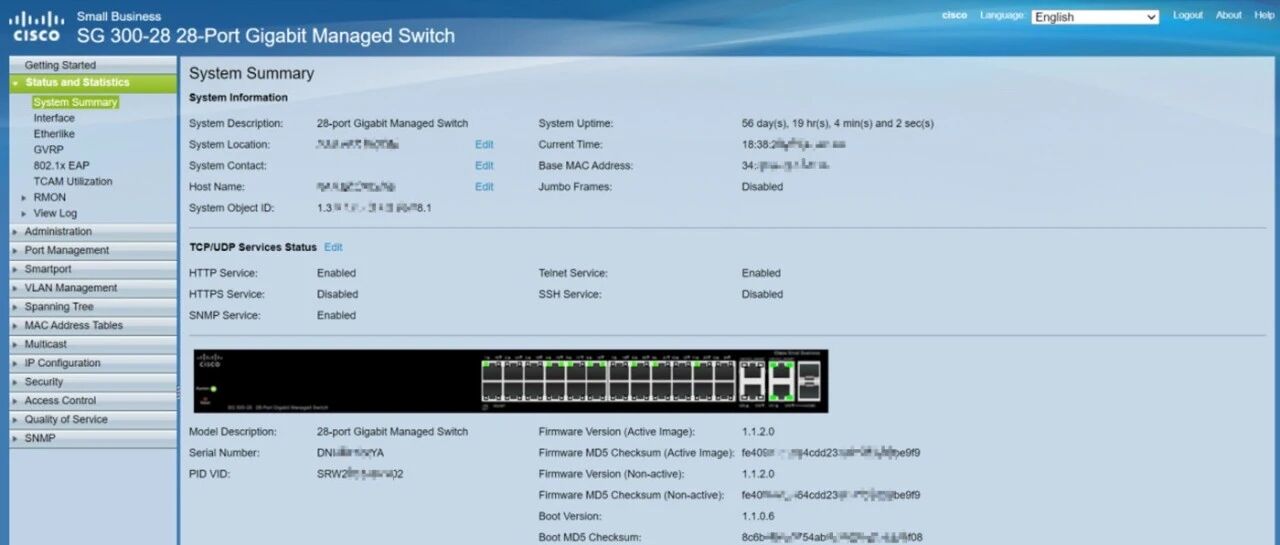Viewport: 1280px width, 545px height.
Task: Click the SSH Service Disabled value
Action: point(762,295)
